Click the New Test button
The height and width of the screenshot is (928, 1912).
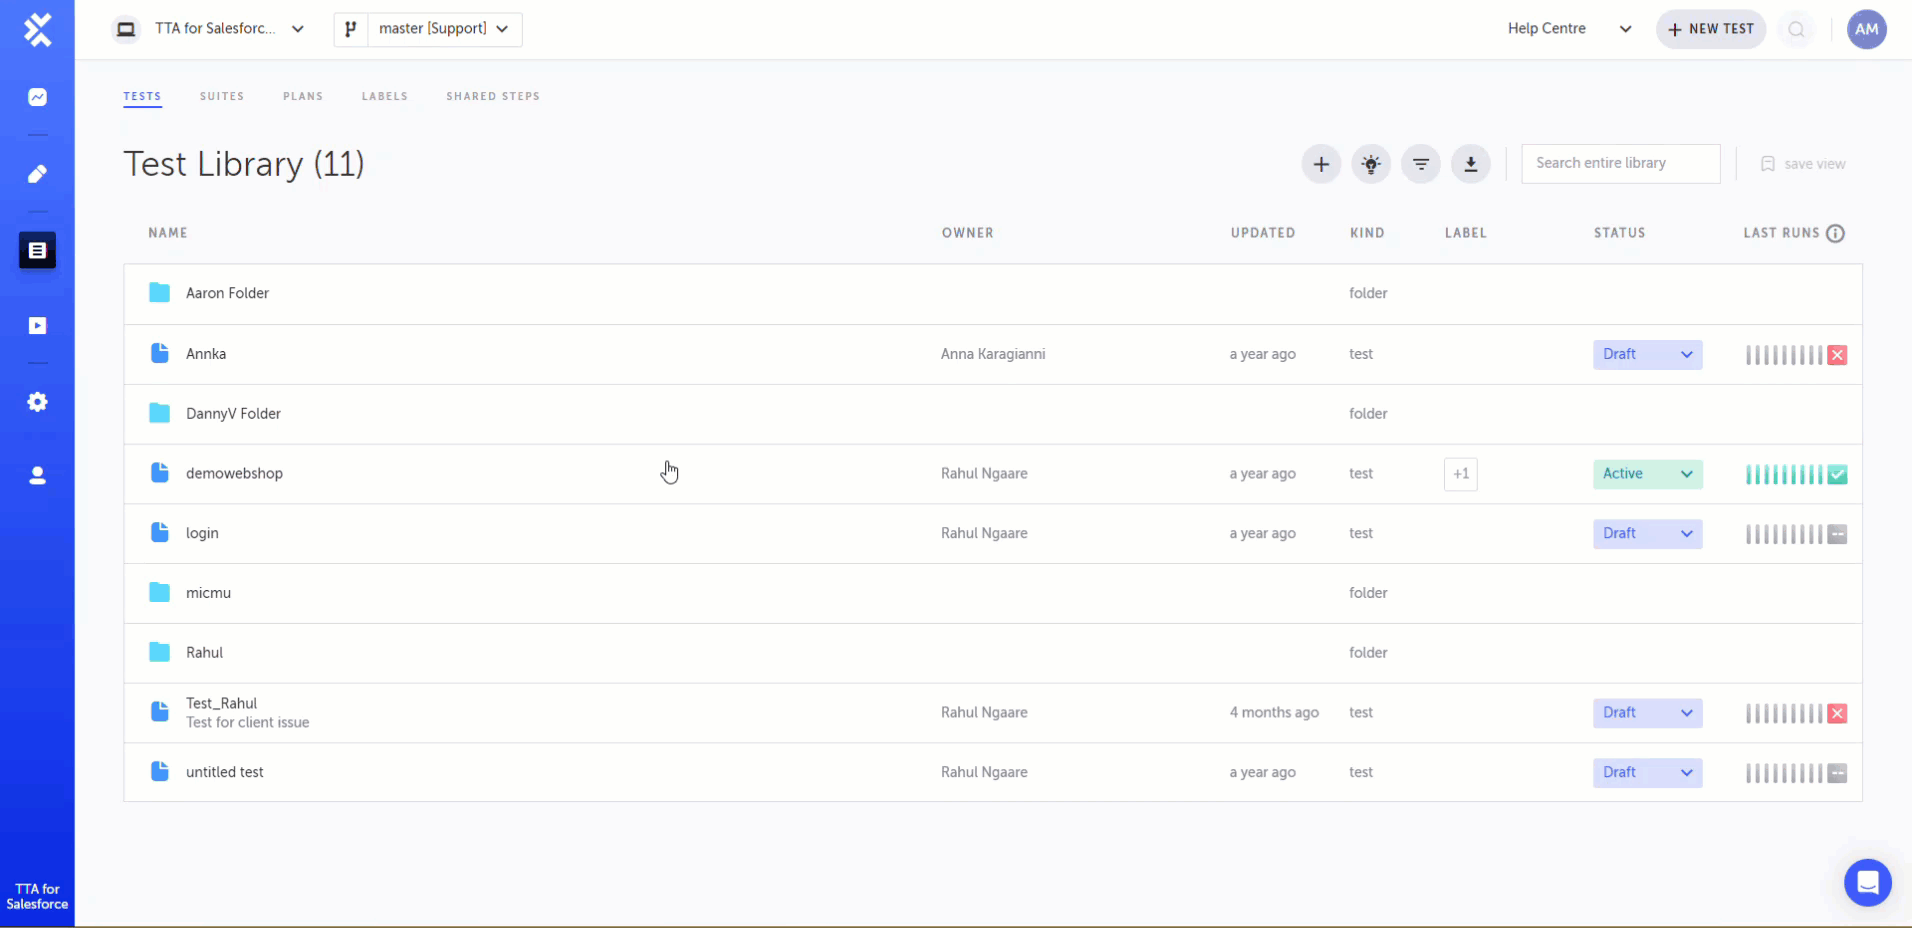click(1711, 29)
